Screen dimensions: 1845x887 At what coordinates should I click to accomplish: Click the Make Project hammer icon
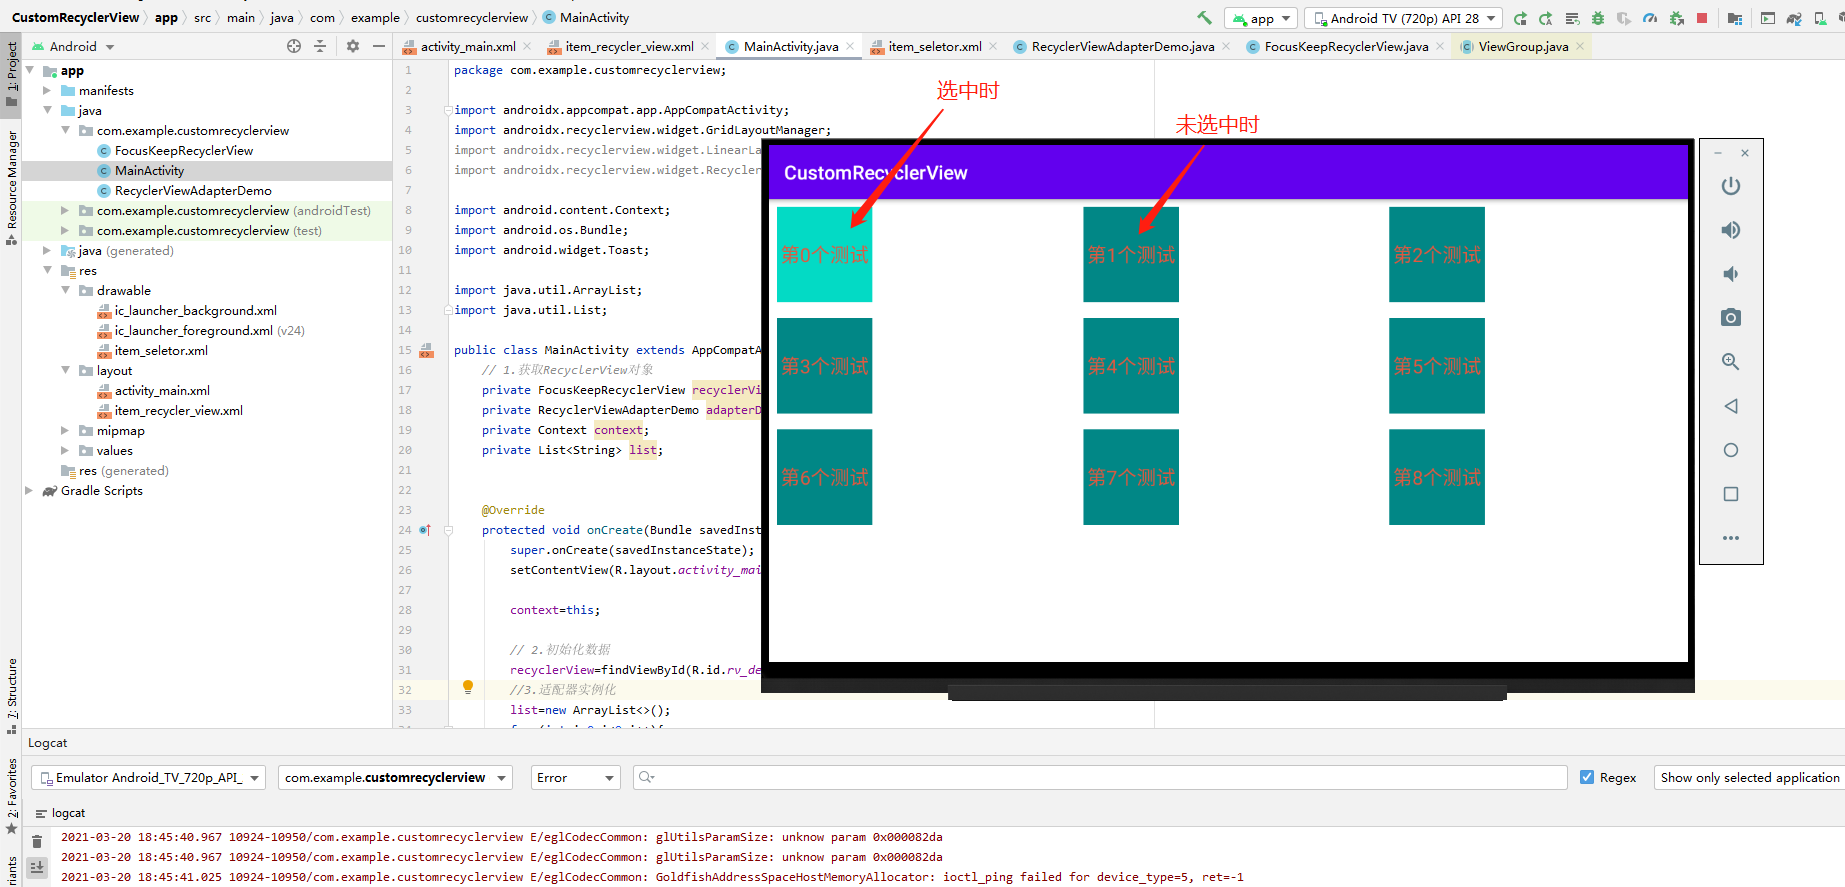(1204, 18)
